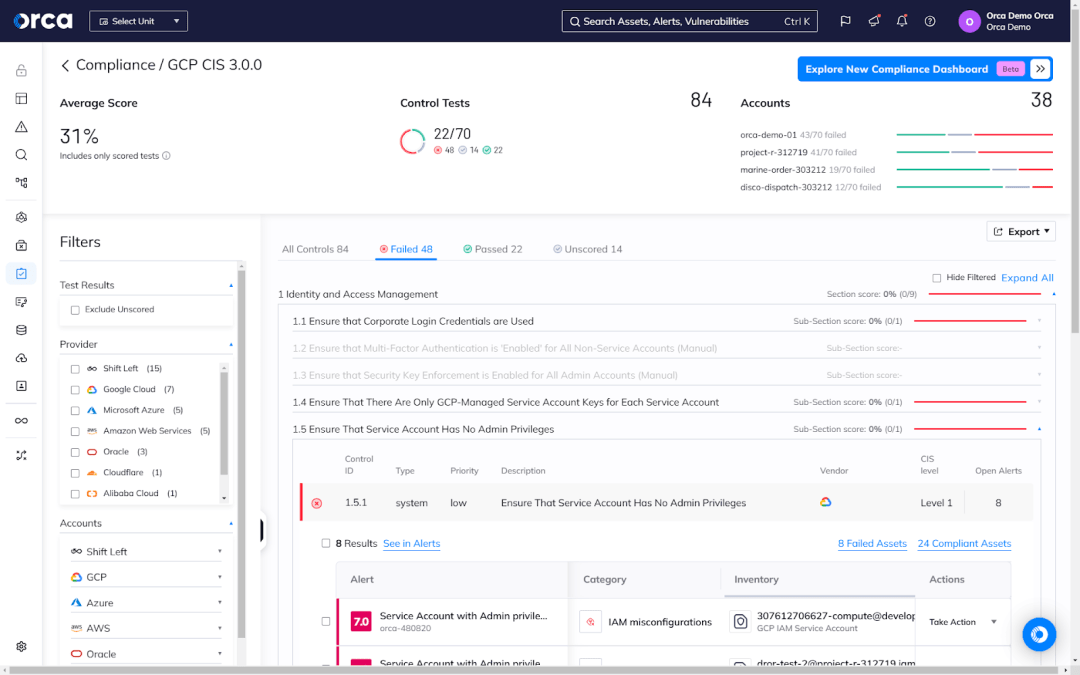Open the database icon in sidebar
1080x675 pixels.
point(21,330)
